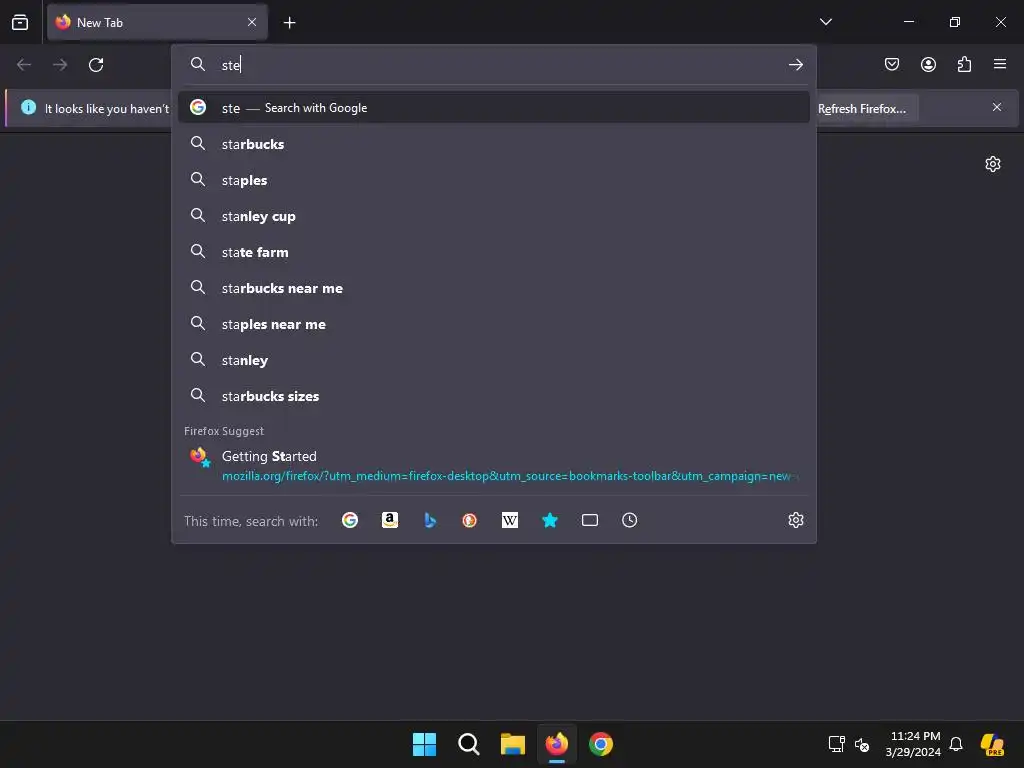Click the Go arrow in address bar
Image resolution: width=1024 pixels, height=768 pixels.
tap(795, 65)
